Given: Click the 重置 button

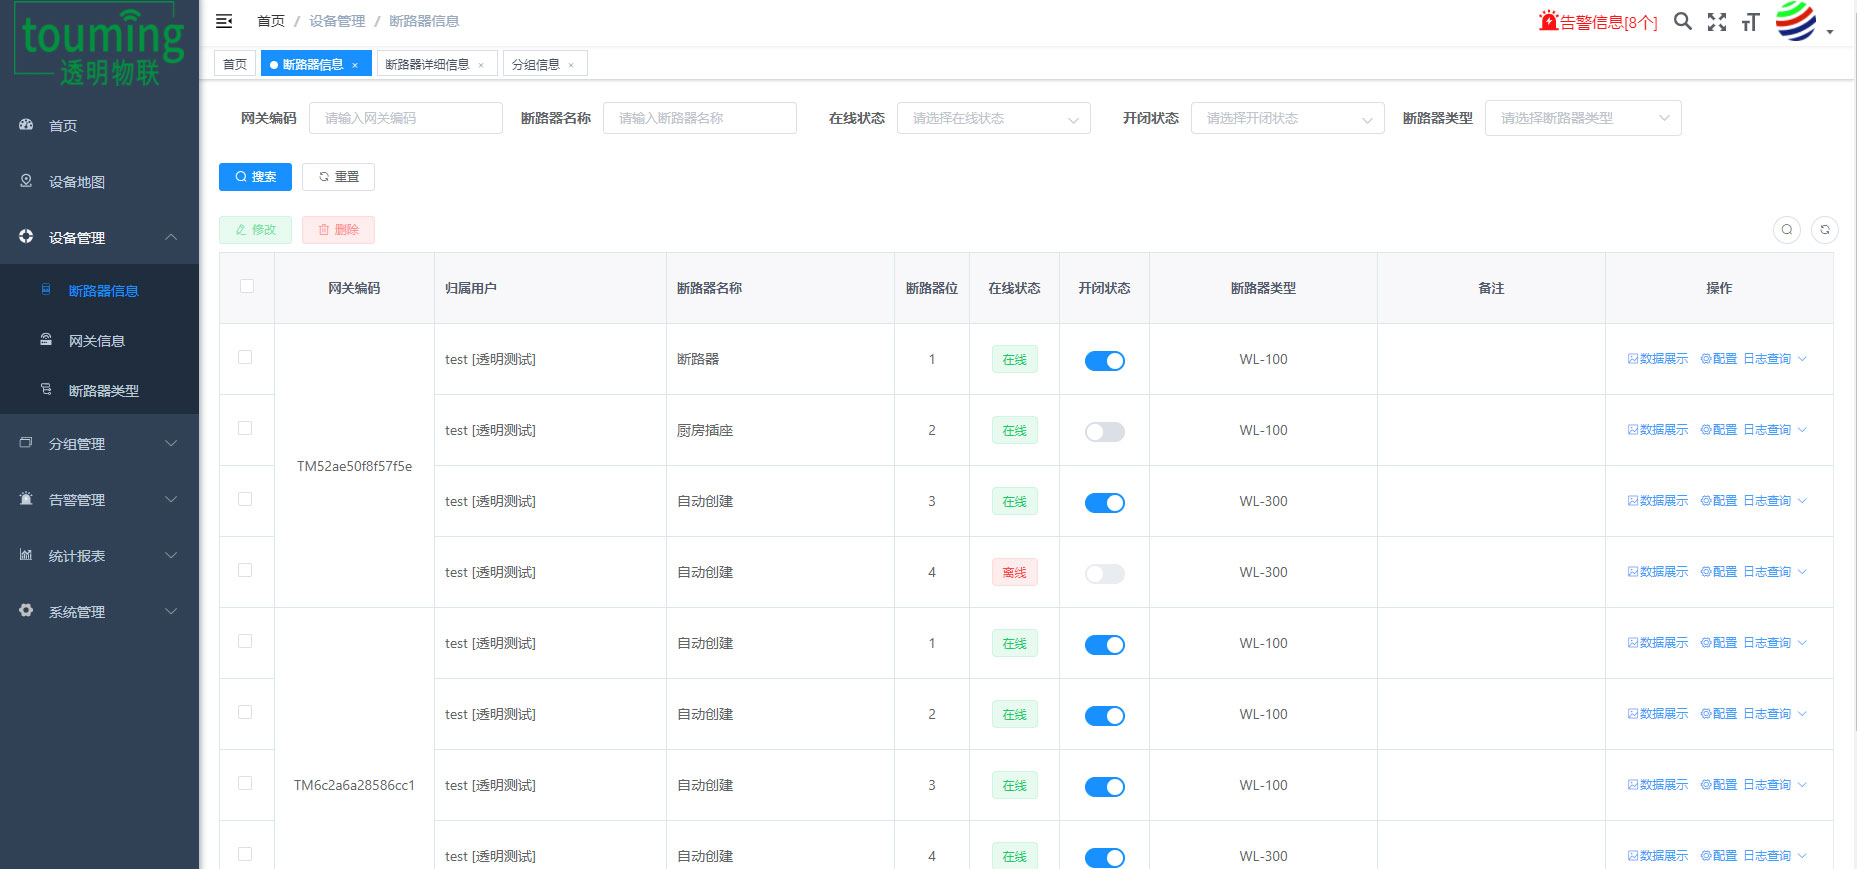Looking at the screenshot, I should [x=338, y=177].
